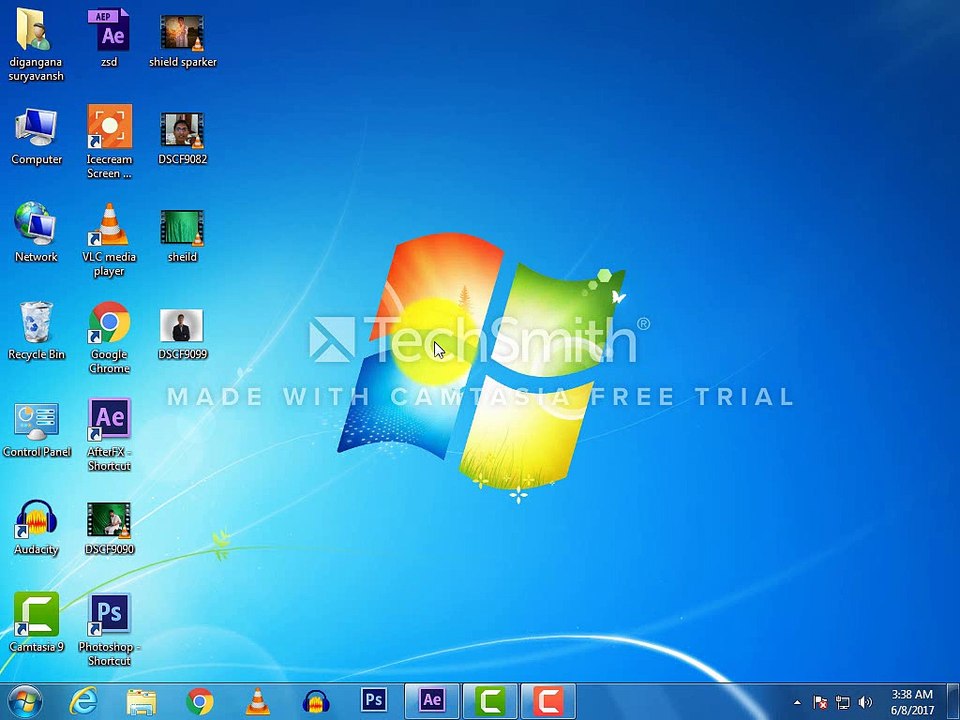Open Control Panel desktop icon

(x=37, y=430)
